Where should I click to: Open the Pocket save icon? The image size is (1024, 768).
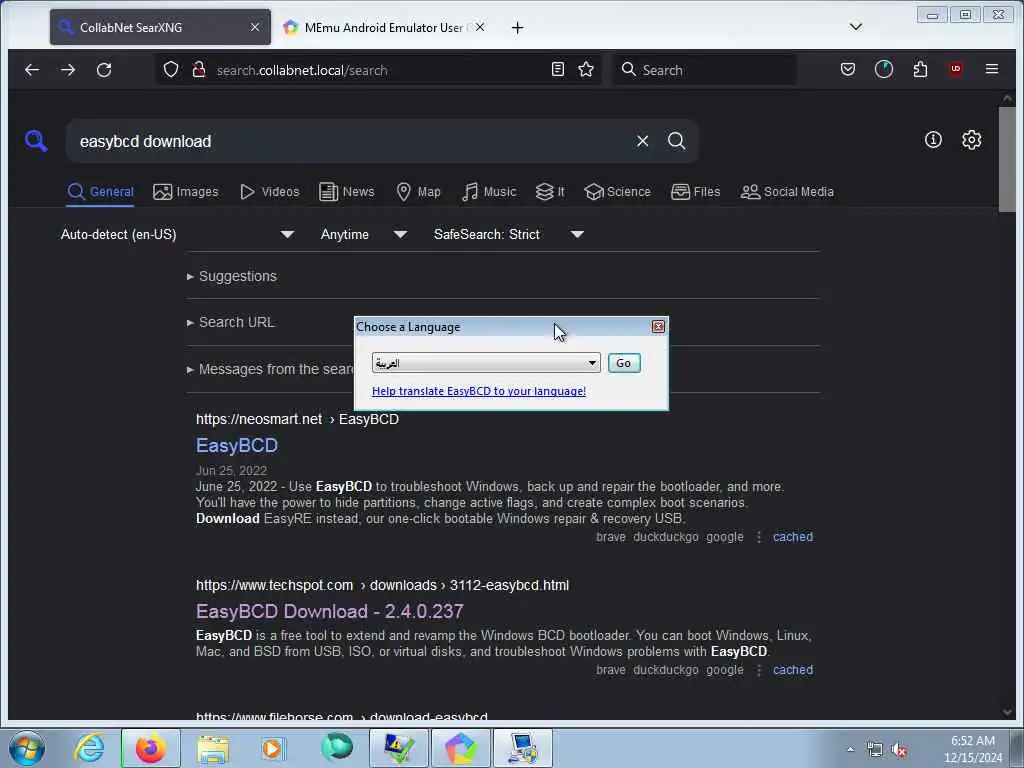848,69
